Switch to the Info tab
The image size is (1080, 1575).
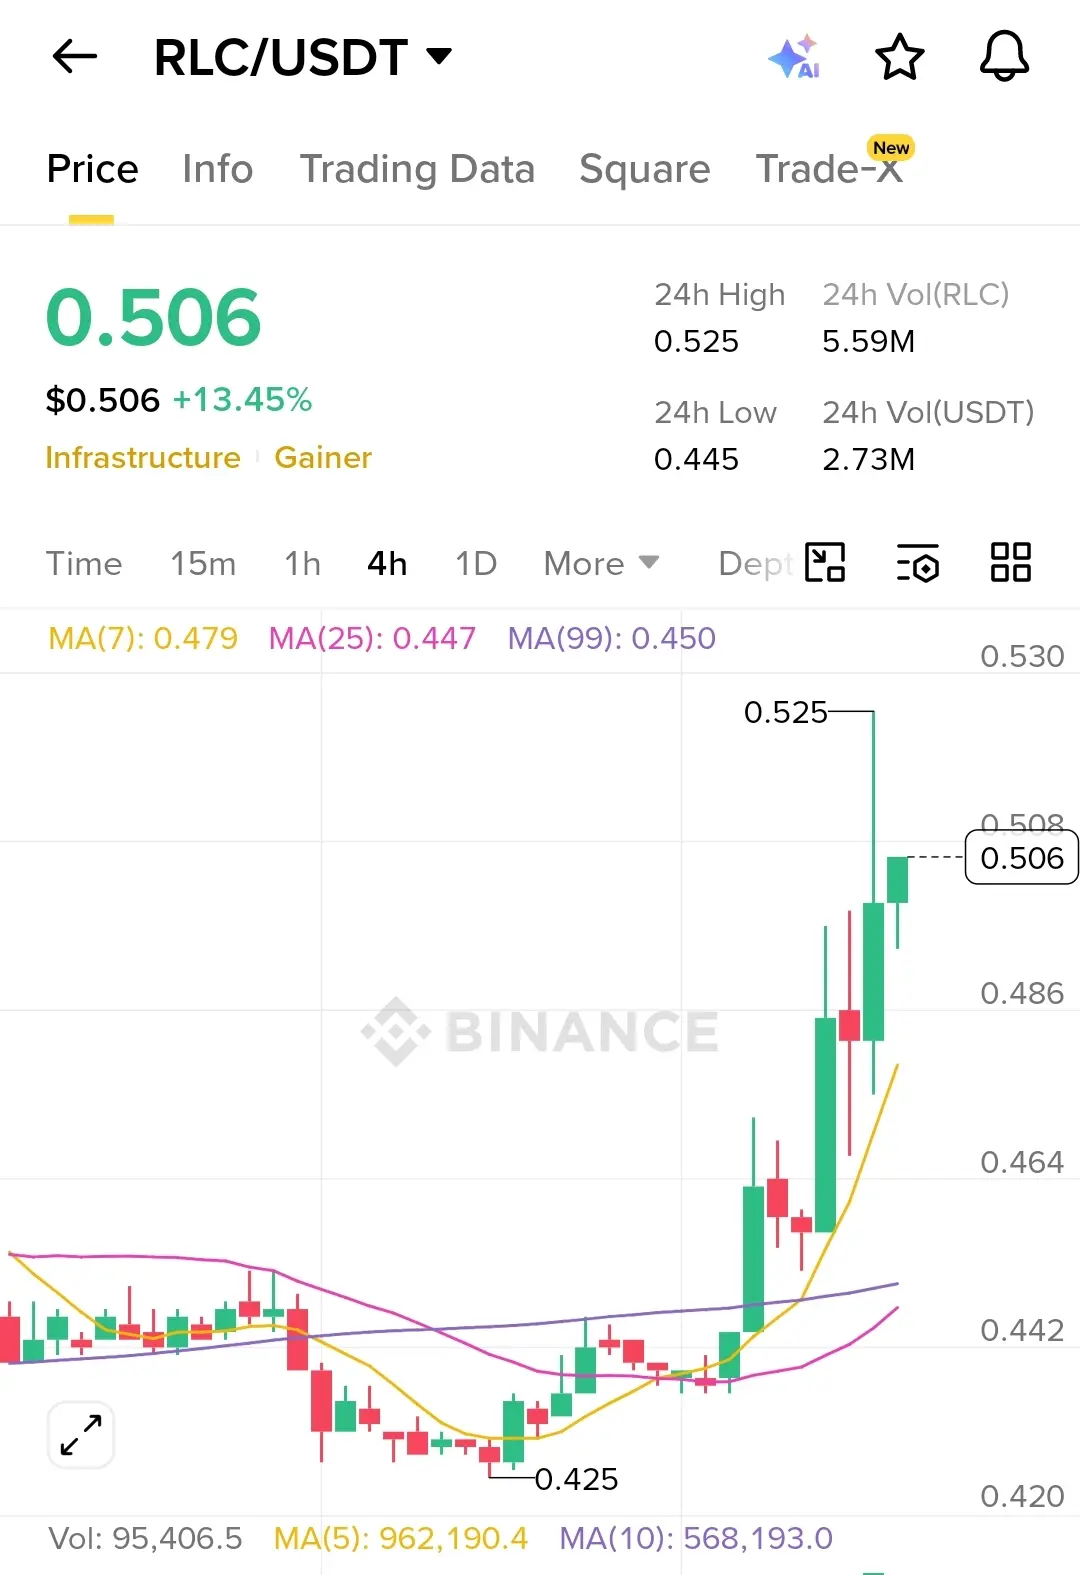click(217, 169)
